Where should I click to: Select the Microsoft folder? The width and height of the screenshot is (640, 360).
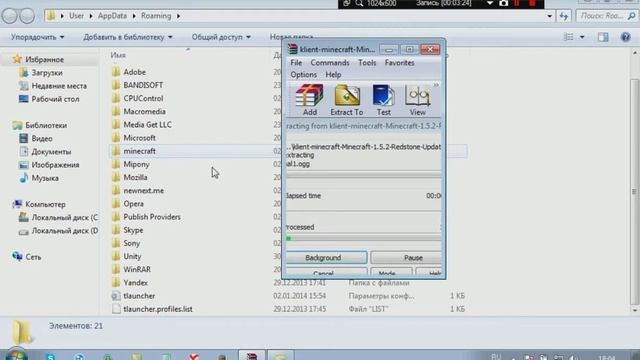click(x=139, y=138)
